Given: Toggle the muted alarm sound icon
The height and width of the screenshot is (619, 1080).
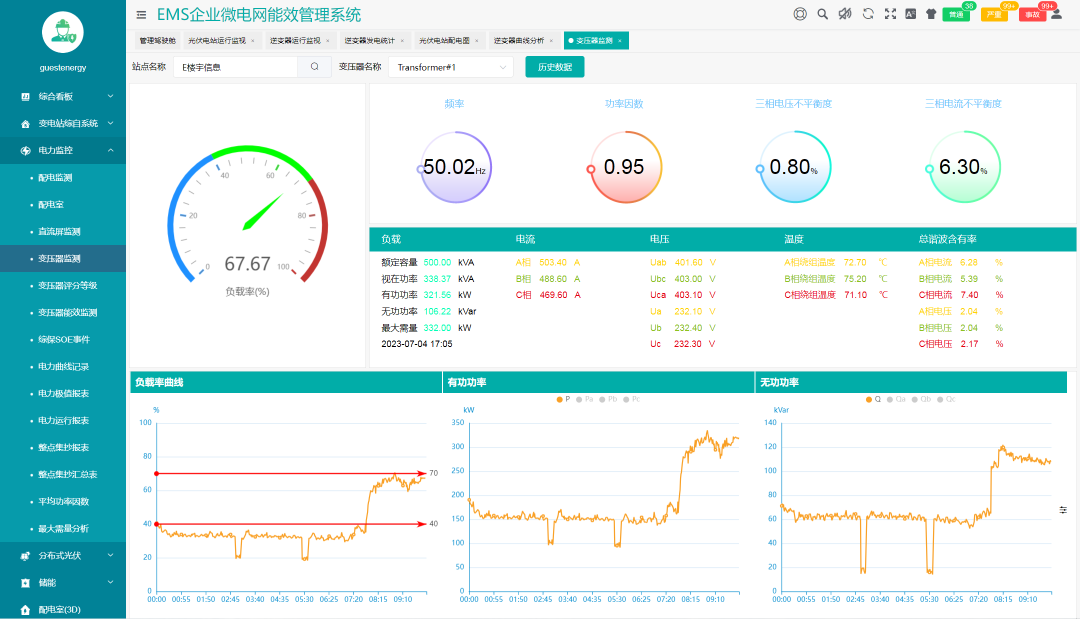Looking at the screenshot, I should (x=844, y=14).
